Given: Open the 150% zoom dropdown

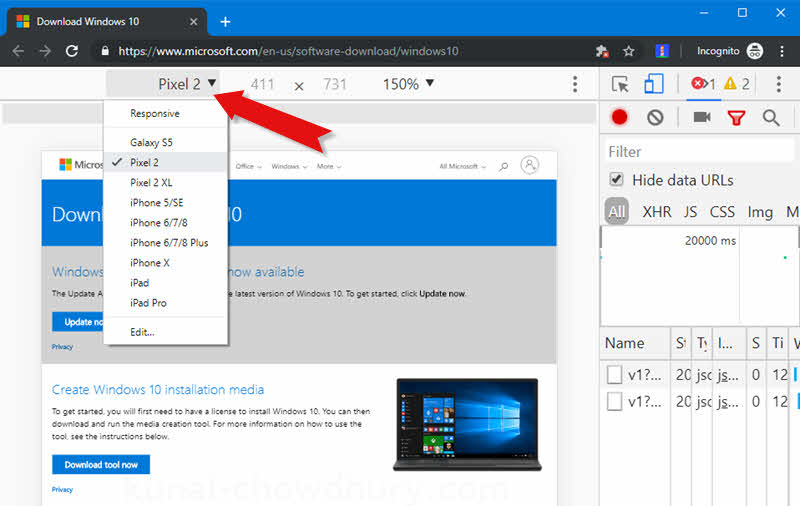Looking at the screenshot, I should coord(408,84).
